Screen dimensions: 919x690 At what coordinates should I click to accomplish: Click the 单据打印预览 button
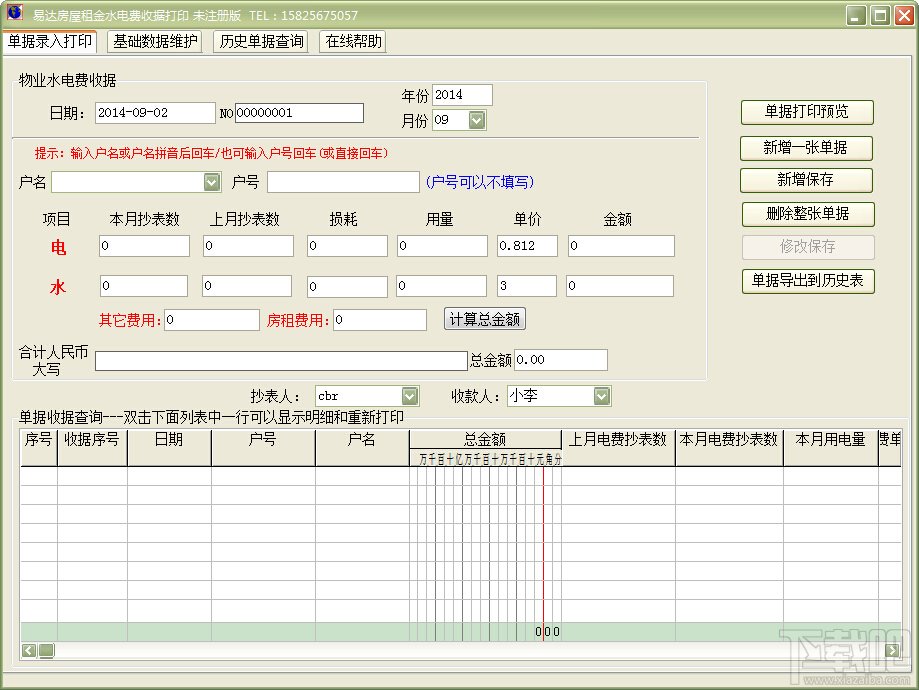coord(807,112)
